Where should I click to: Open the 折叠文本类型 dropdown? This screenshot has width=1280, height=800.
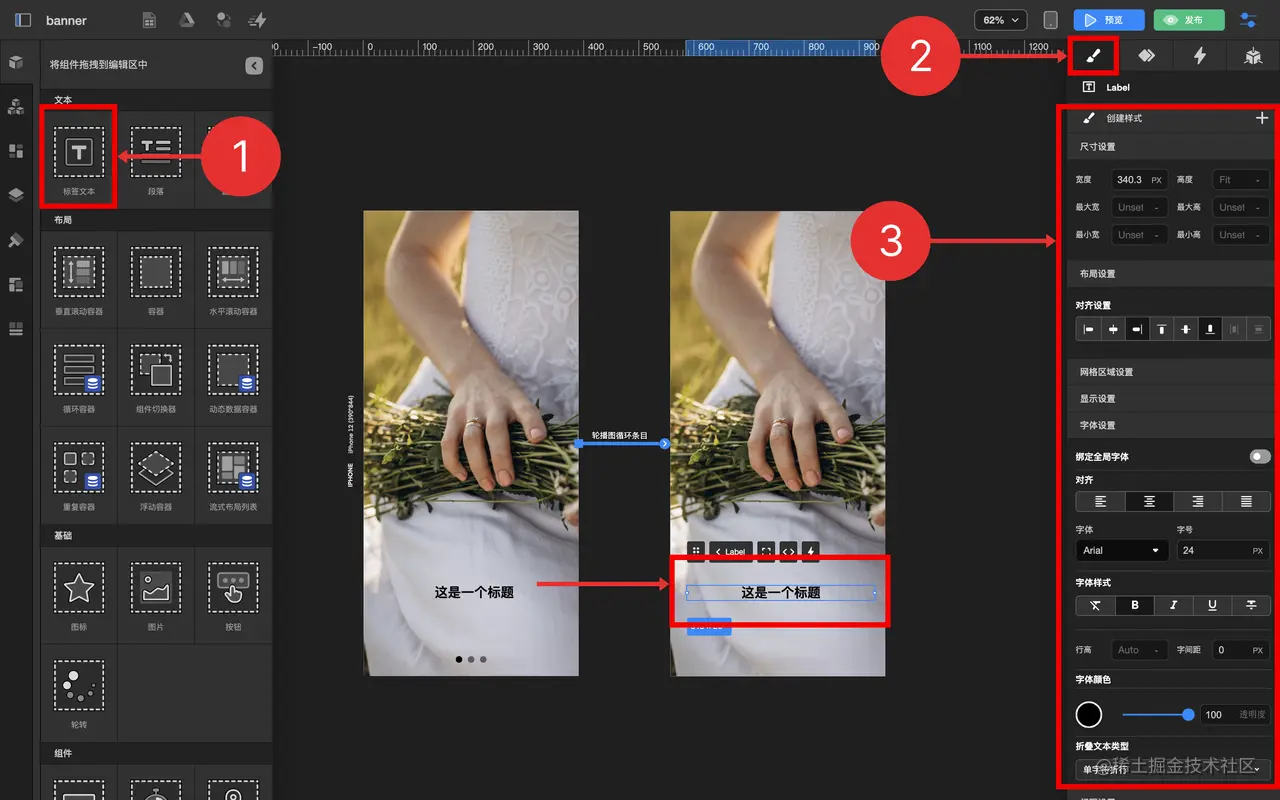point(1172,769)
